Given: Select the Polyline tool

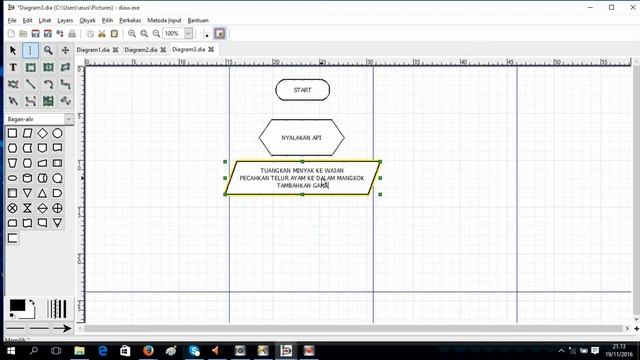Looking at the screenshot, I should pos(13,101).
